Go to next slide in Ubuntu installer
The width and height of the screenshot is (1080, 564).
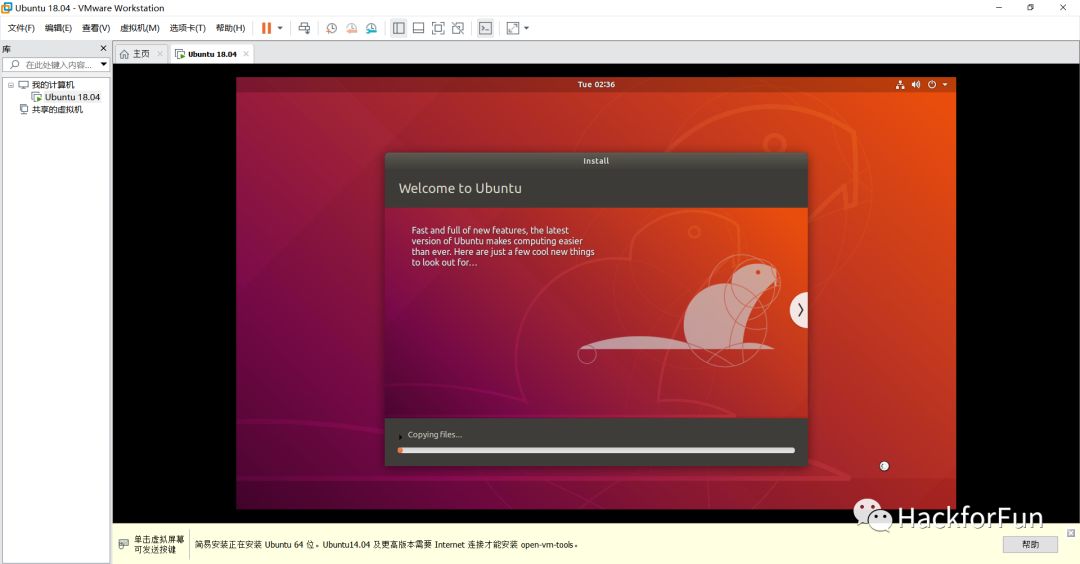click(x=799, y=310)
